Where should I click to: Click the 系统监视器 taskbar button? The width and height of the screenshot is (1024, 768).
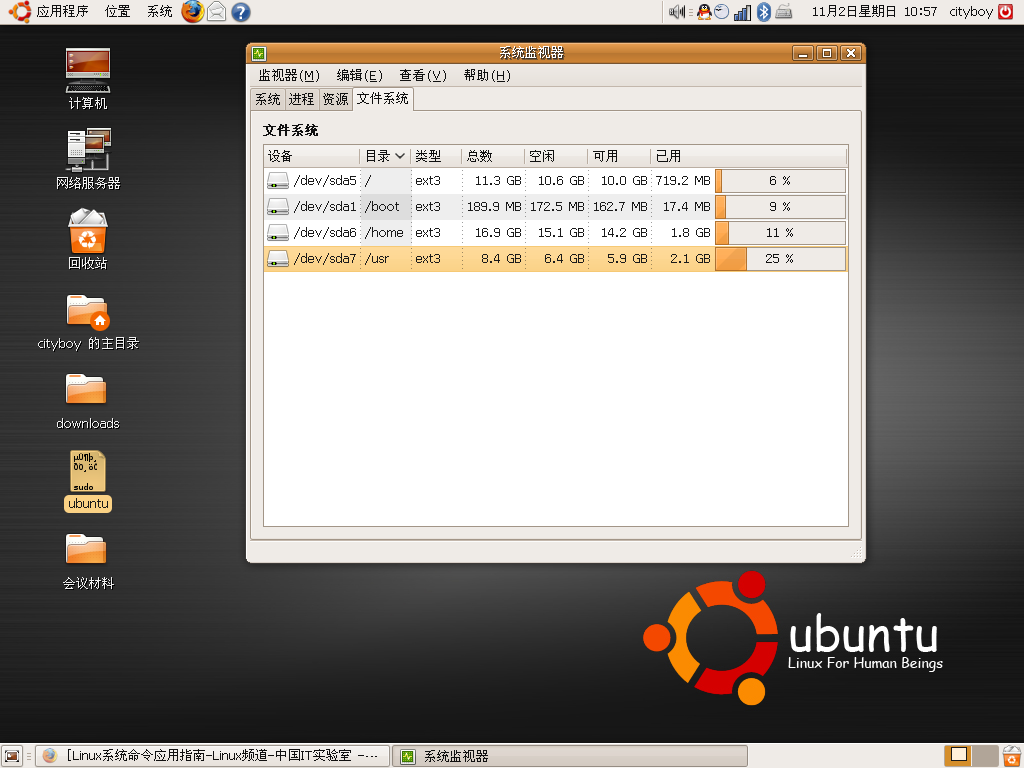click(569, 756)
